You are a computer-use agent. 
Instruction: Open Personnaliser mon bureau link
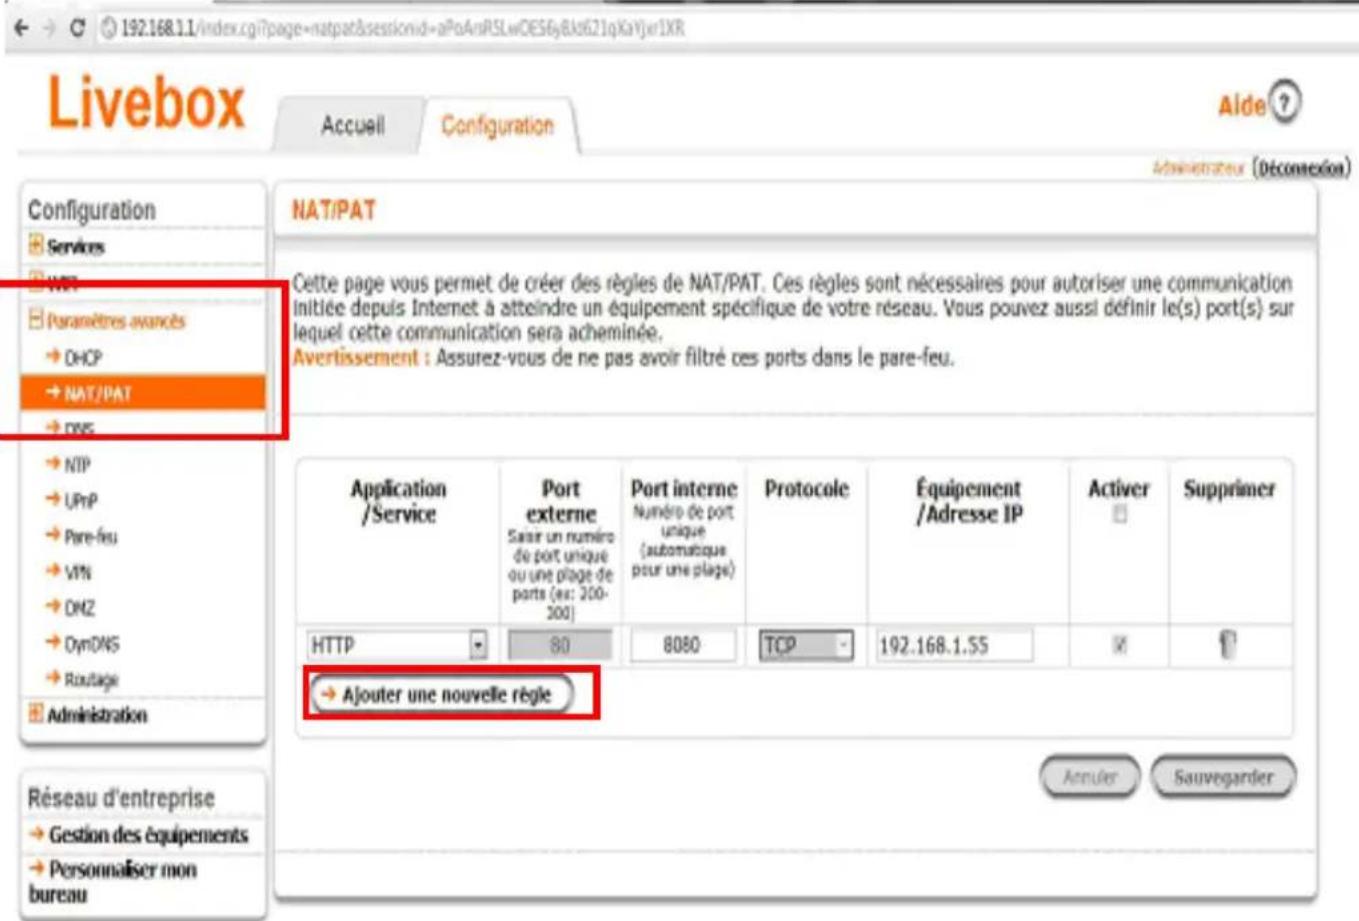(x=113, y=881)
